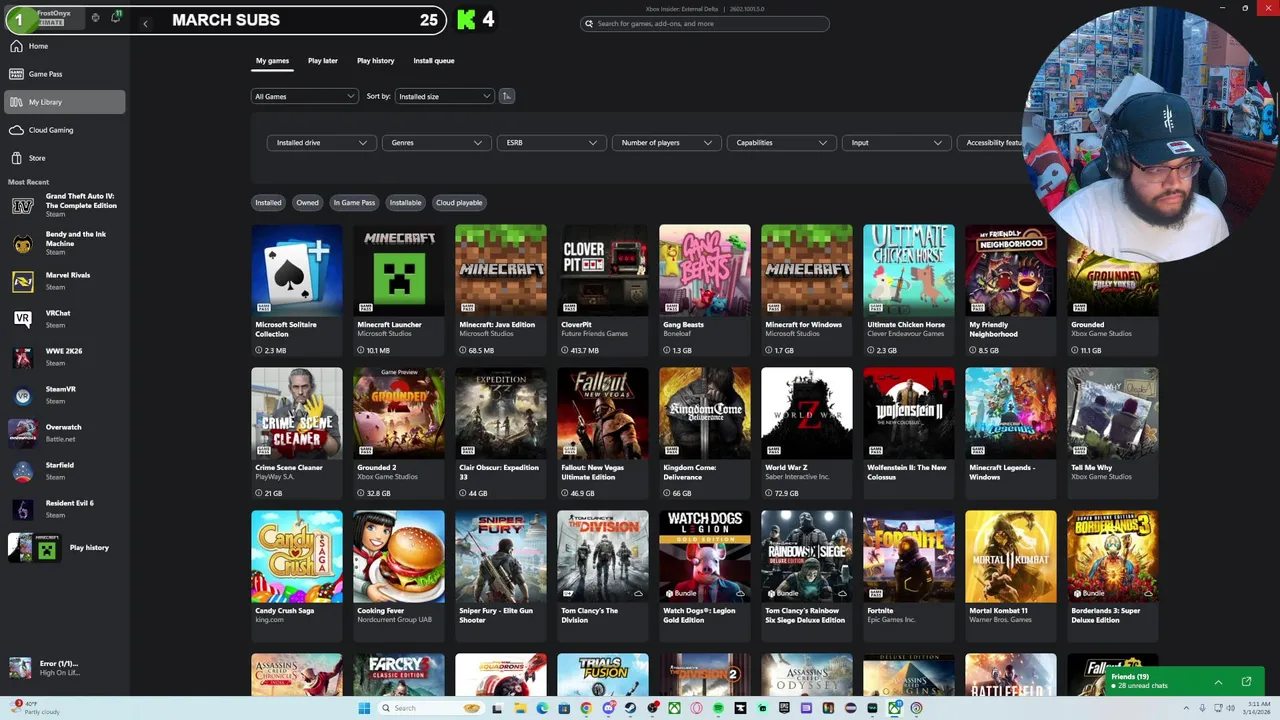Screen dimensions: 1280x720
Task: Reverse the sort order arrow button
Action: pyautogui.click(x=507, y=96)
